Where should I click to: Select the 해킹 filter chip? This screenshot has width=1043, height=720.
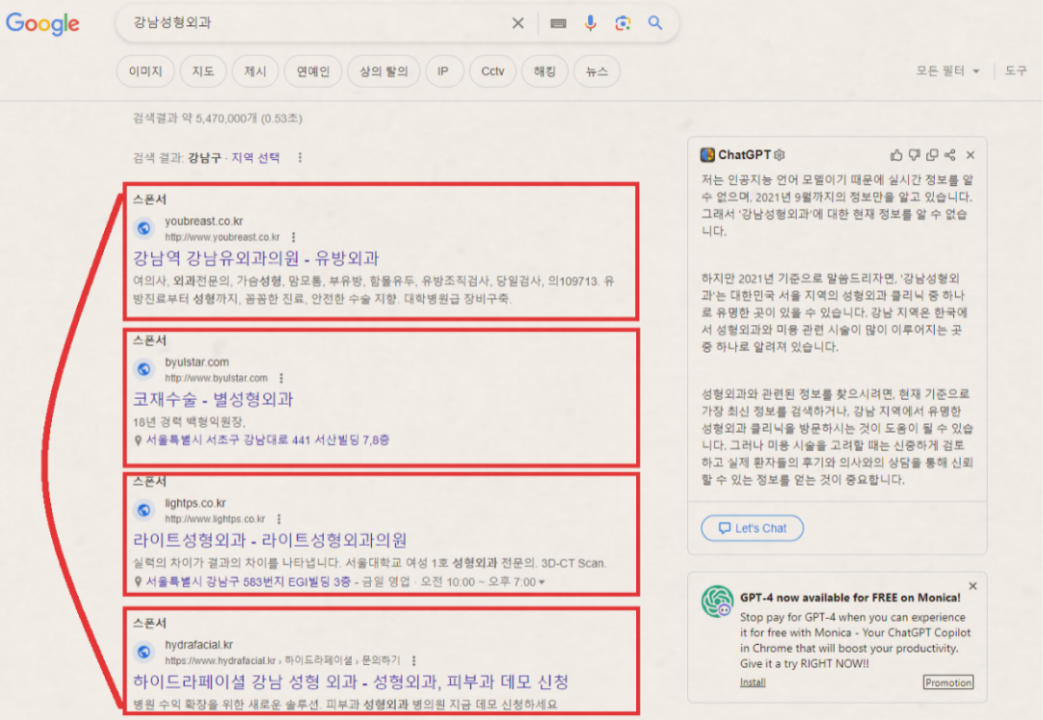[x=544, y=71]
